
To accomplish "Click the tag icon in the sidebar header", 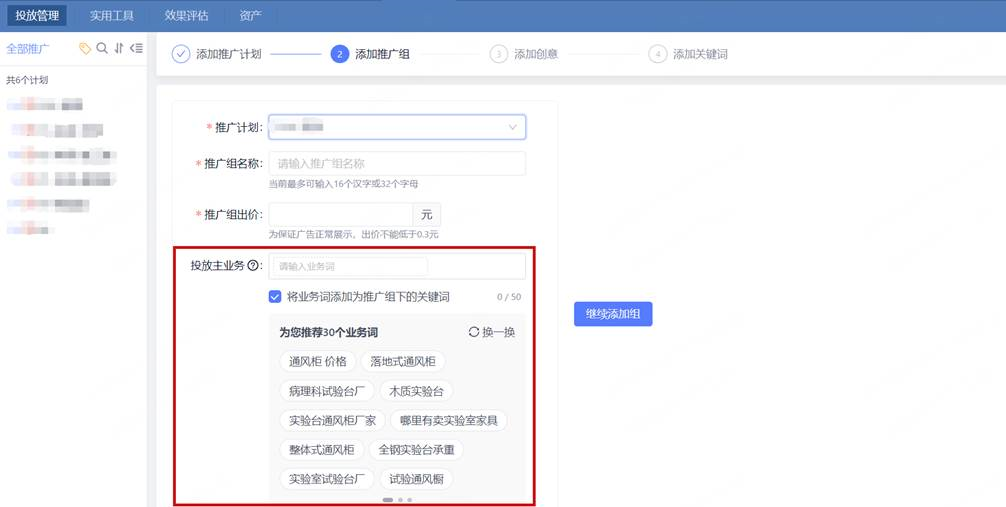I will pyautogui.click(x=85, y=49).
